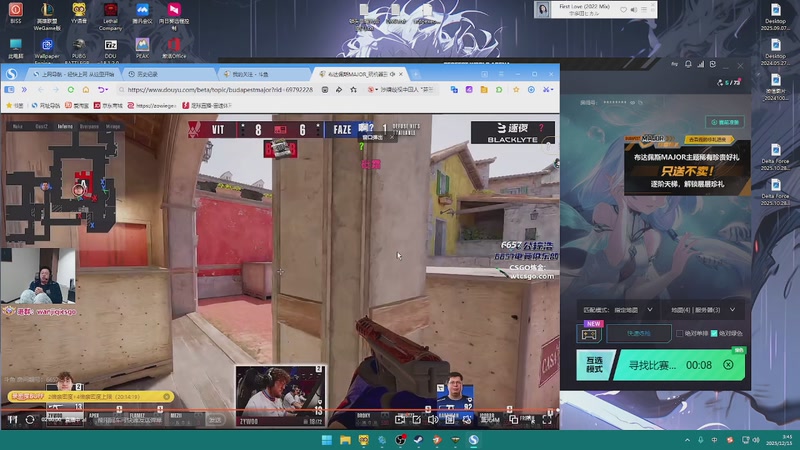The height and width of the screenshot is (450, 800).
Task: Click the Sogou search box in toolbar
Action: click(x=401, y=90)
